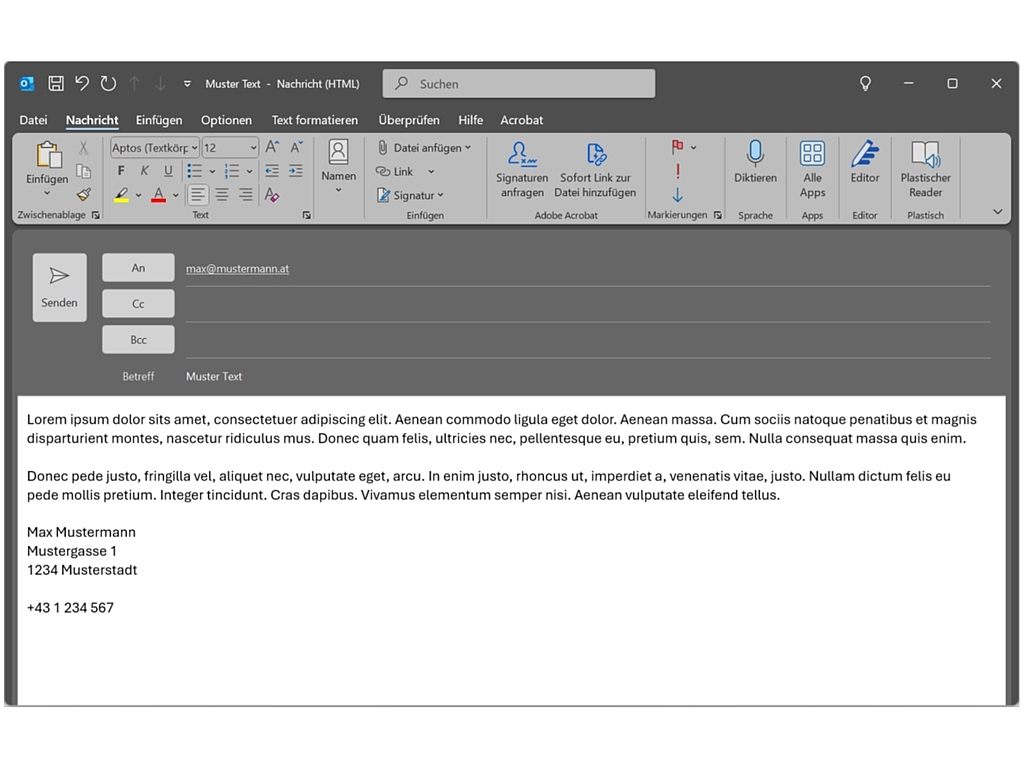Viewport: 1024px width, 768px height.
Task: Toggle underline formatting (U)
Action: coord(168,171)
